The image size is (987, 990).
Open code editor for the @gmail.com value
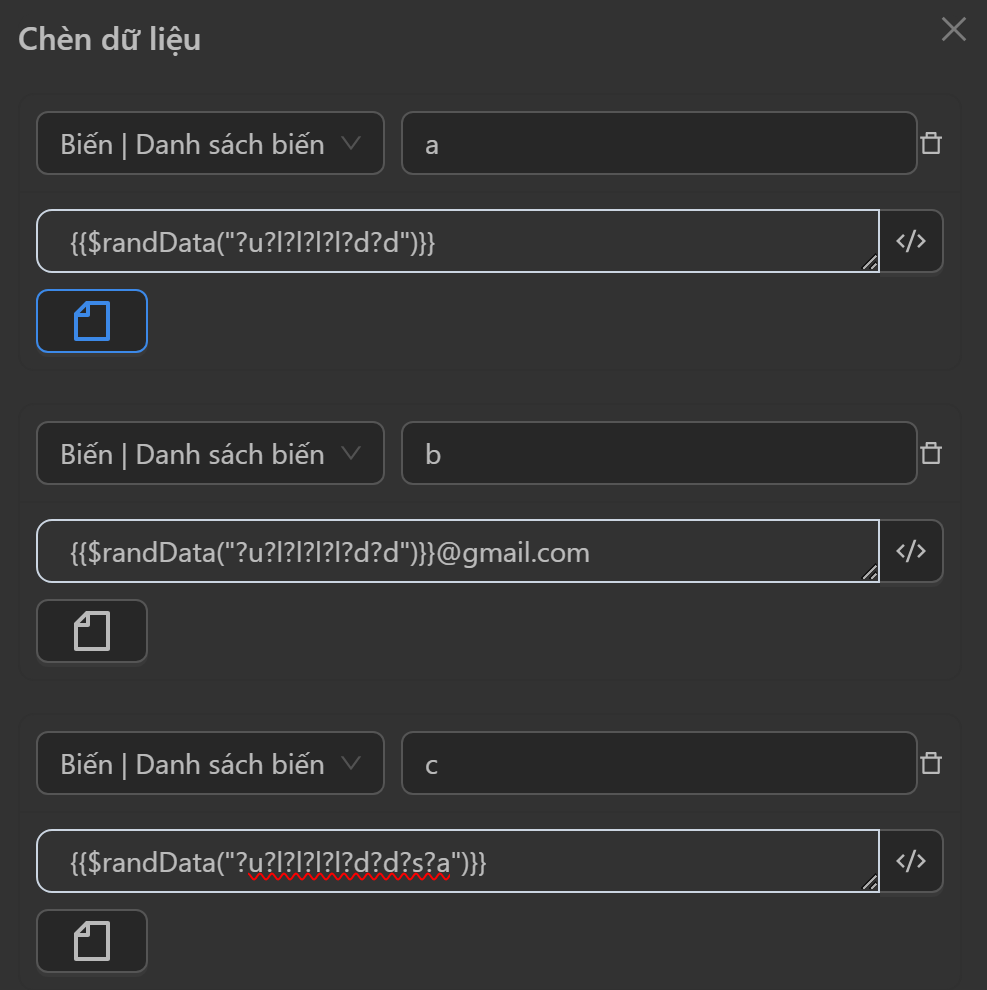click(x=911, y=551)
